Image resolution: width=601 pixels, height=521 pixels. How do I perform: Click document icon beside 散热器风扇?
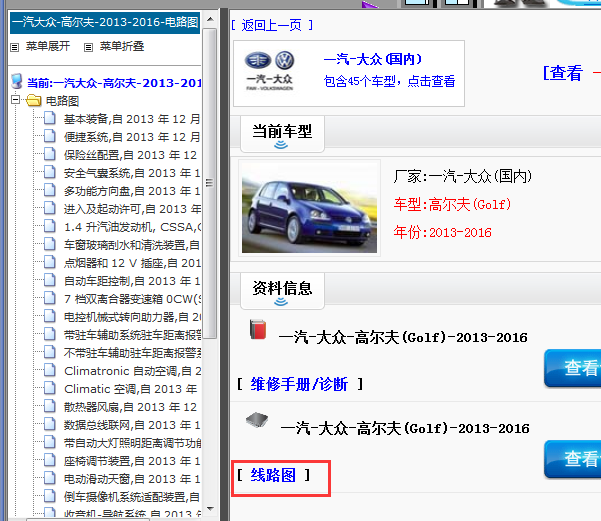(49, 406)
